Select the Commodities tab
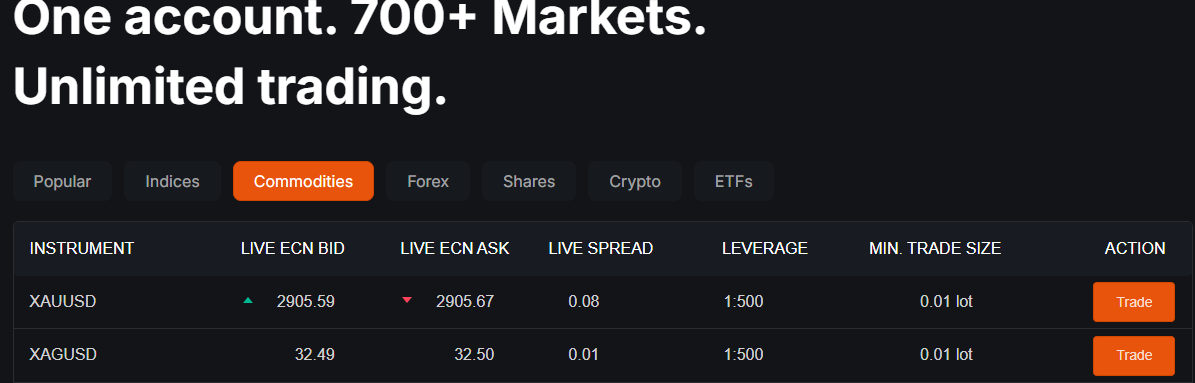The height and width of the screenshot is (383, 1195). [303, 181]
